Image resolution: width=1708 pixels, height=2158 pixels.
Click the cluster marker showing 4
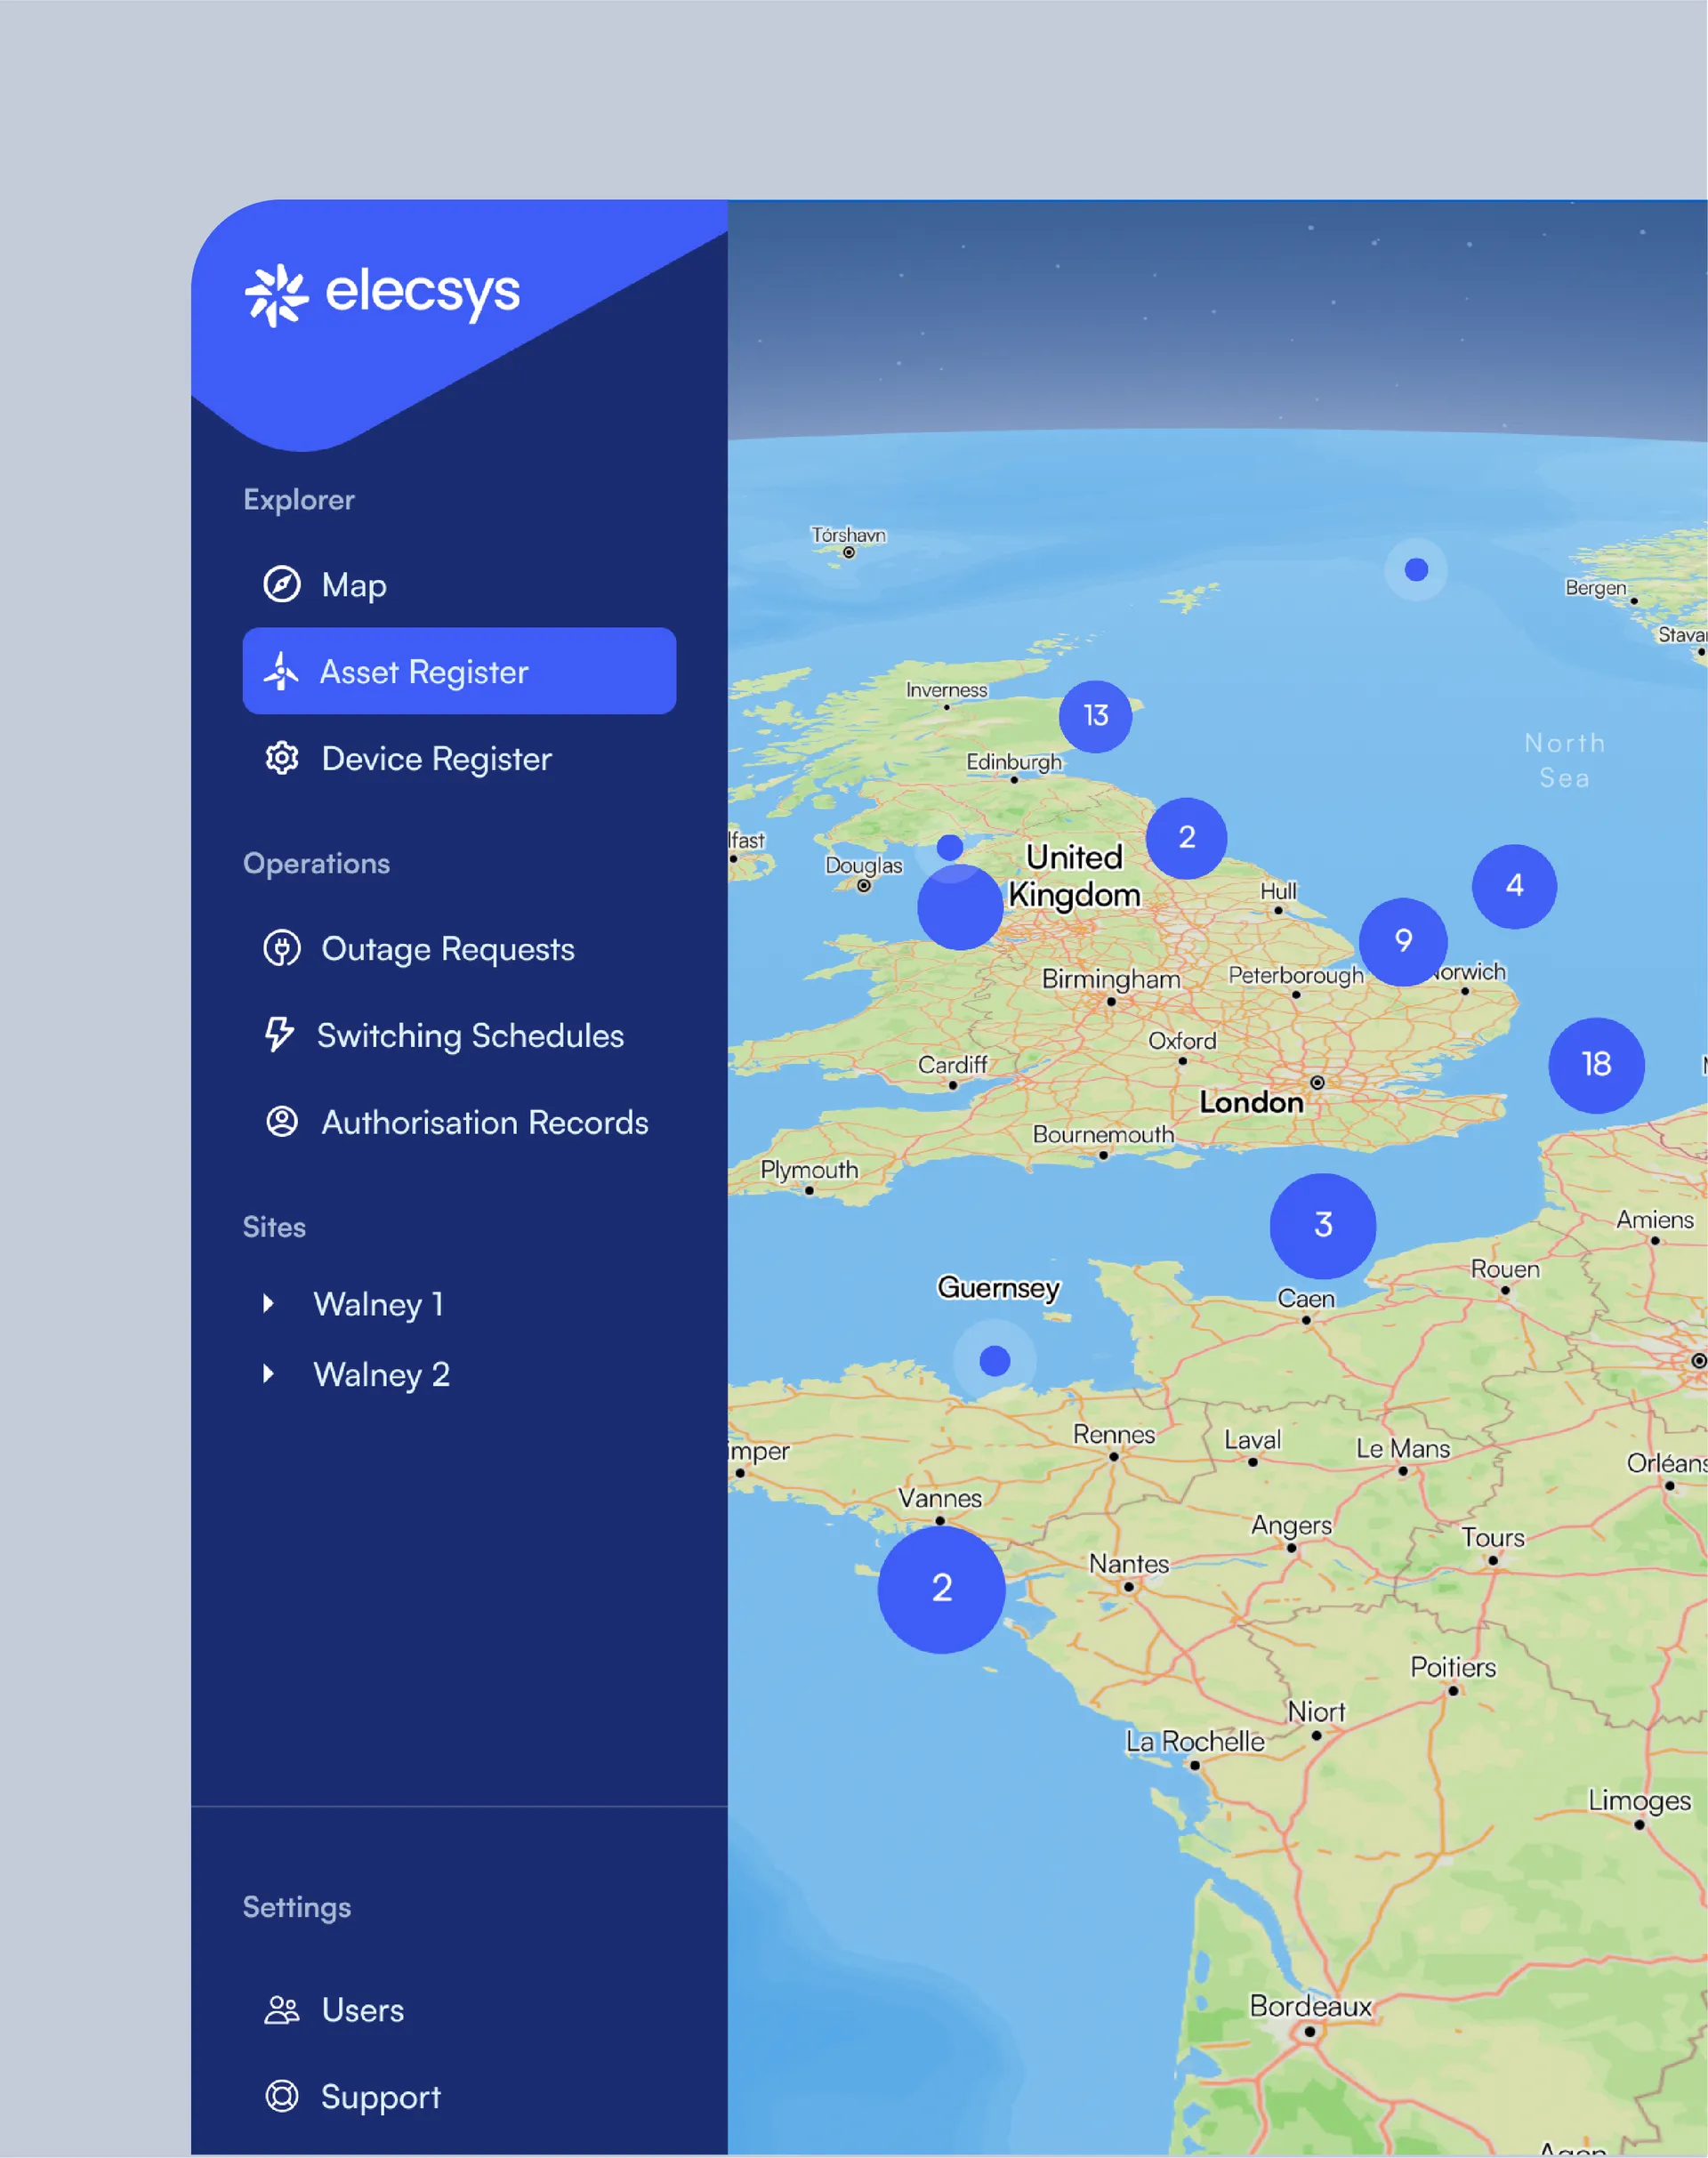pyautogui.click(x=1514, y=886)
